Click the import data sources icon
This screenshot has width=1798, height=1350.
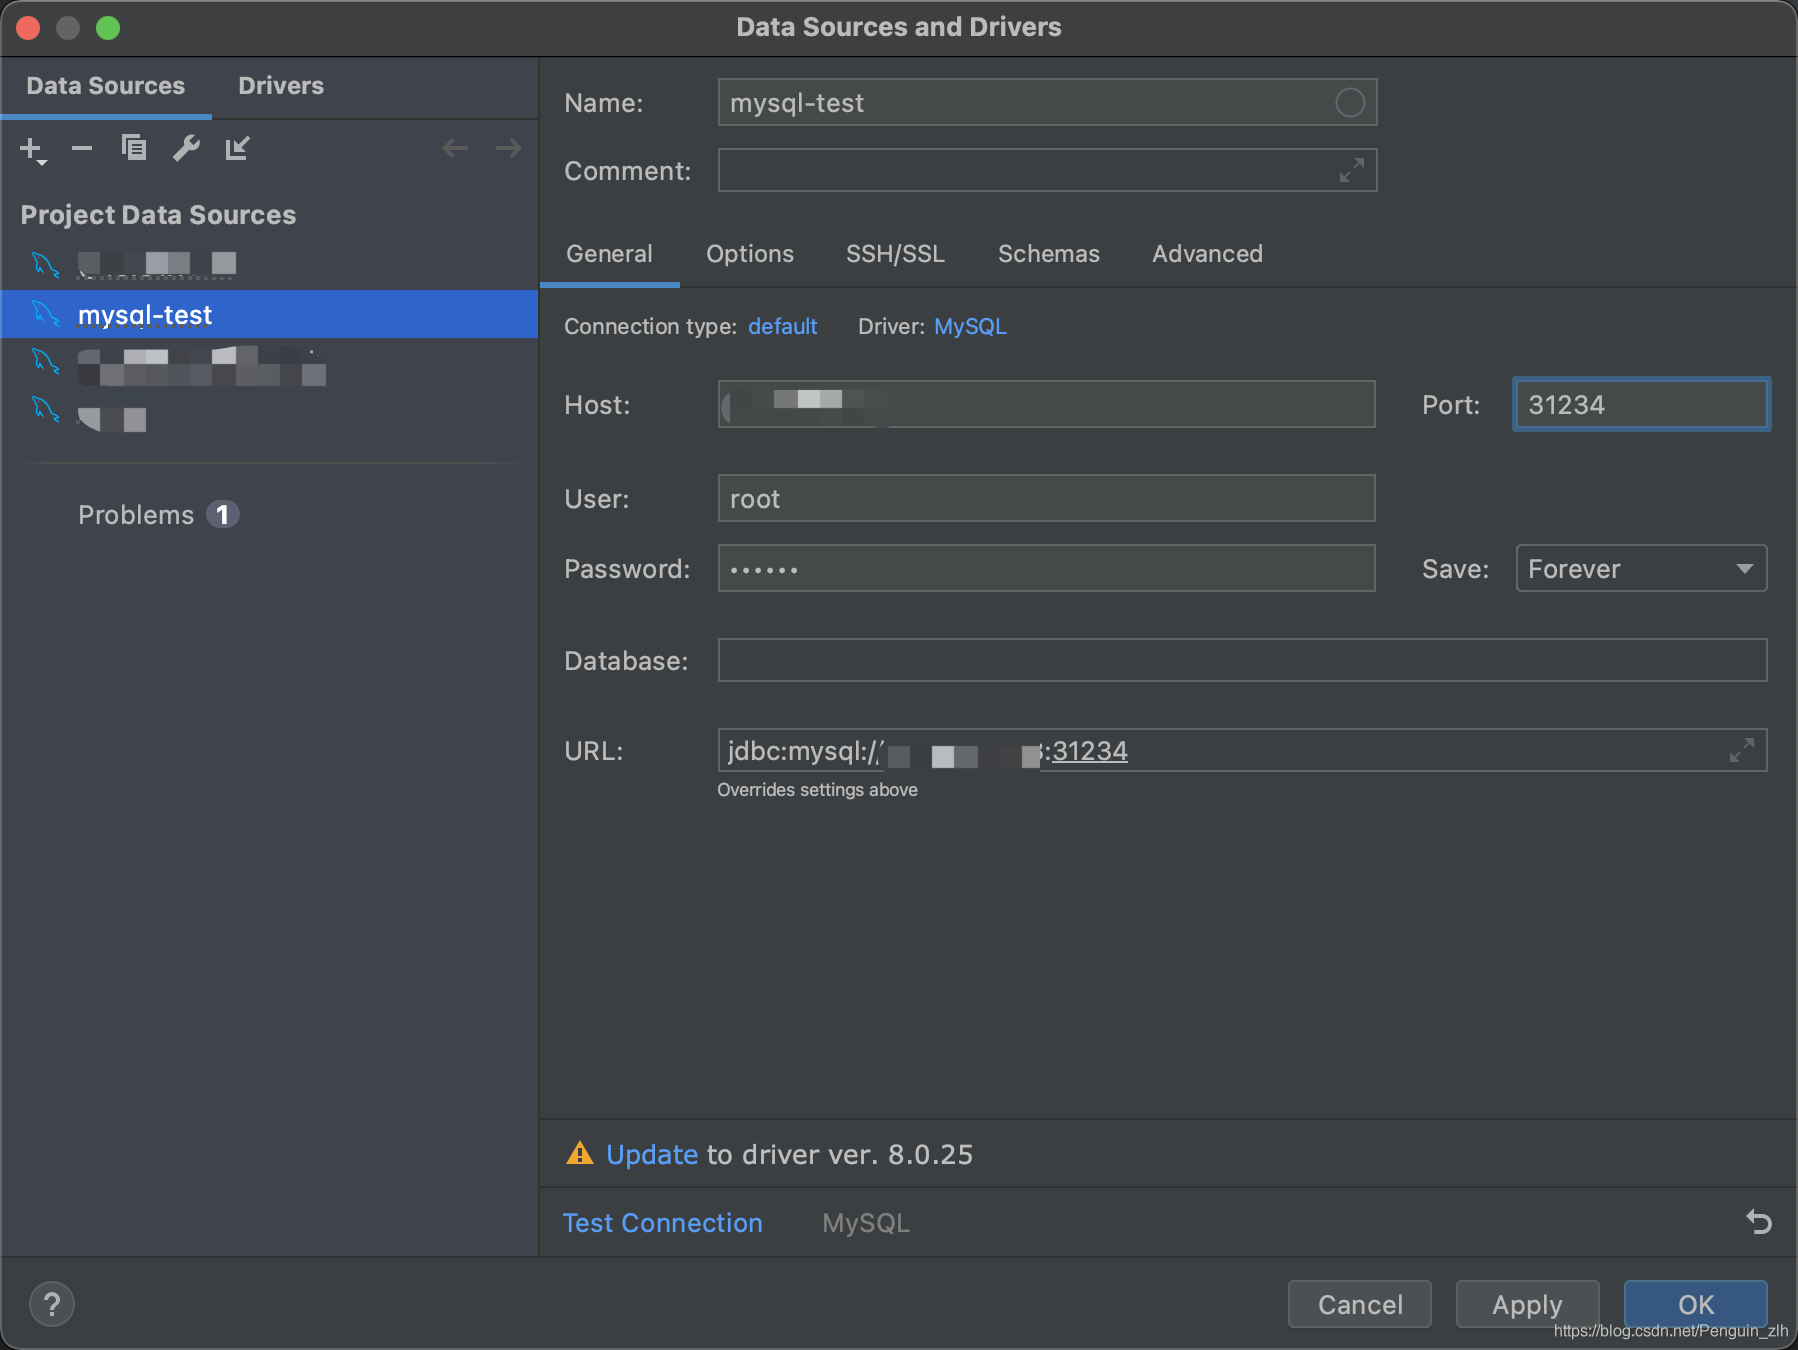click(x=238, y=148)
